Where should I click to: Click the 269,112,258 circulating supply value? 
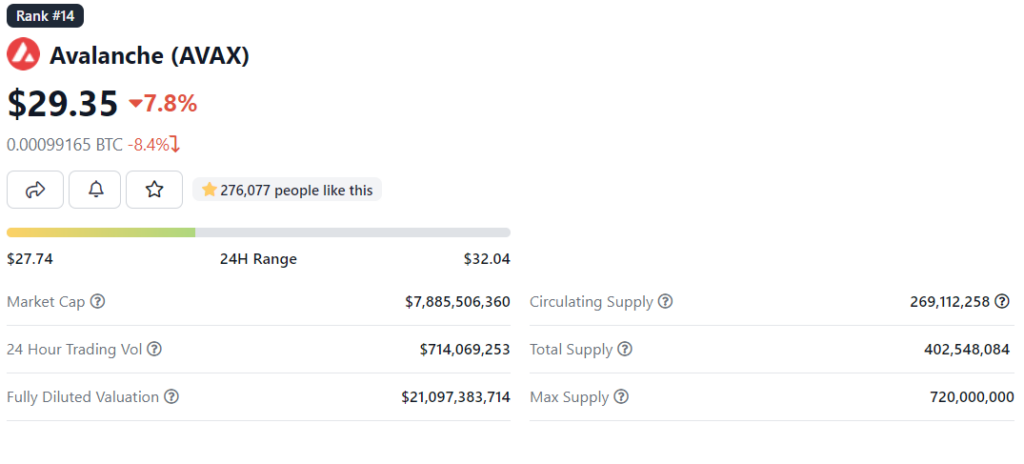[x=950, y=302]
